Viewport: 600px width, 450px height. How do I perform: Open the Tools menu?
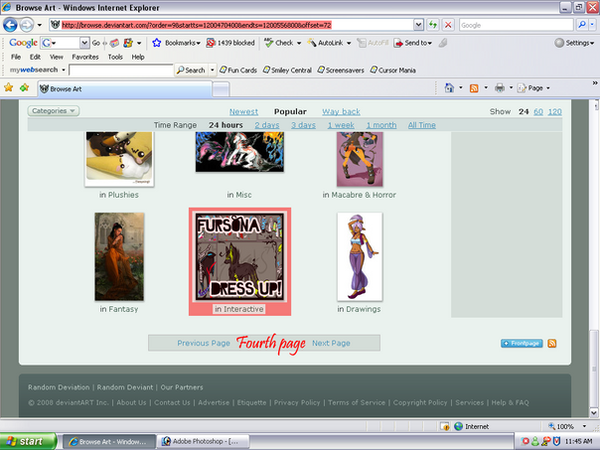(x=115, y=57)
